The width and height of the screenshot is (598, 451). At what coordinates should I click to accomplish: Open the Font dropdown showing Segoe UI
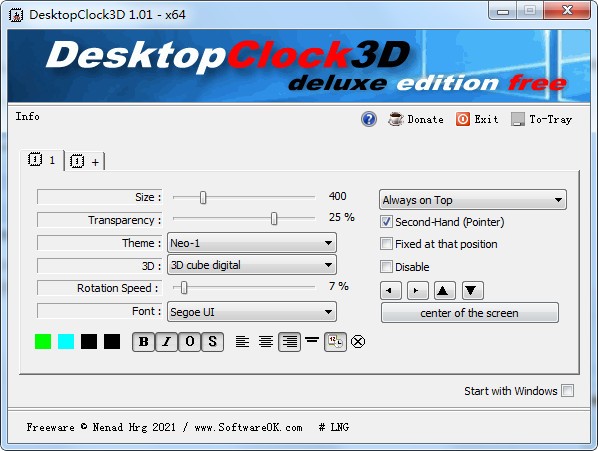point(252,312)
